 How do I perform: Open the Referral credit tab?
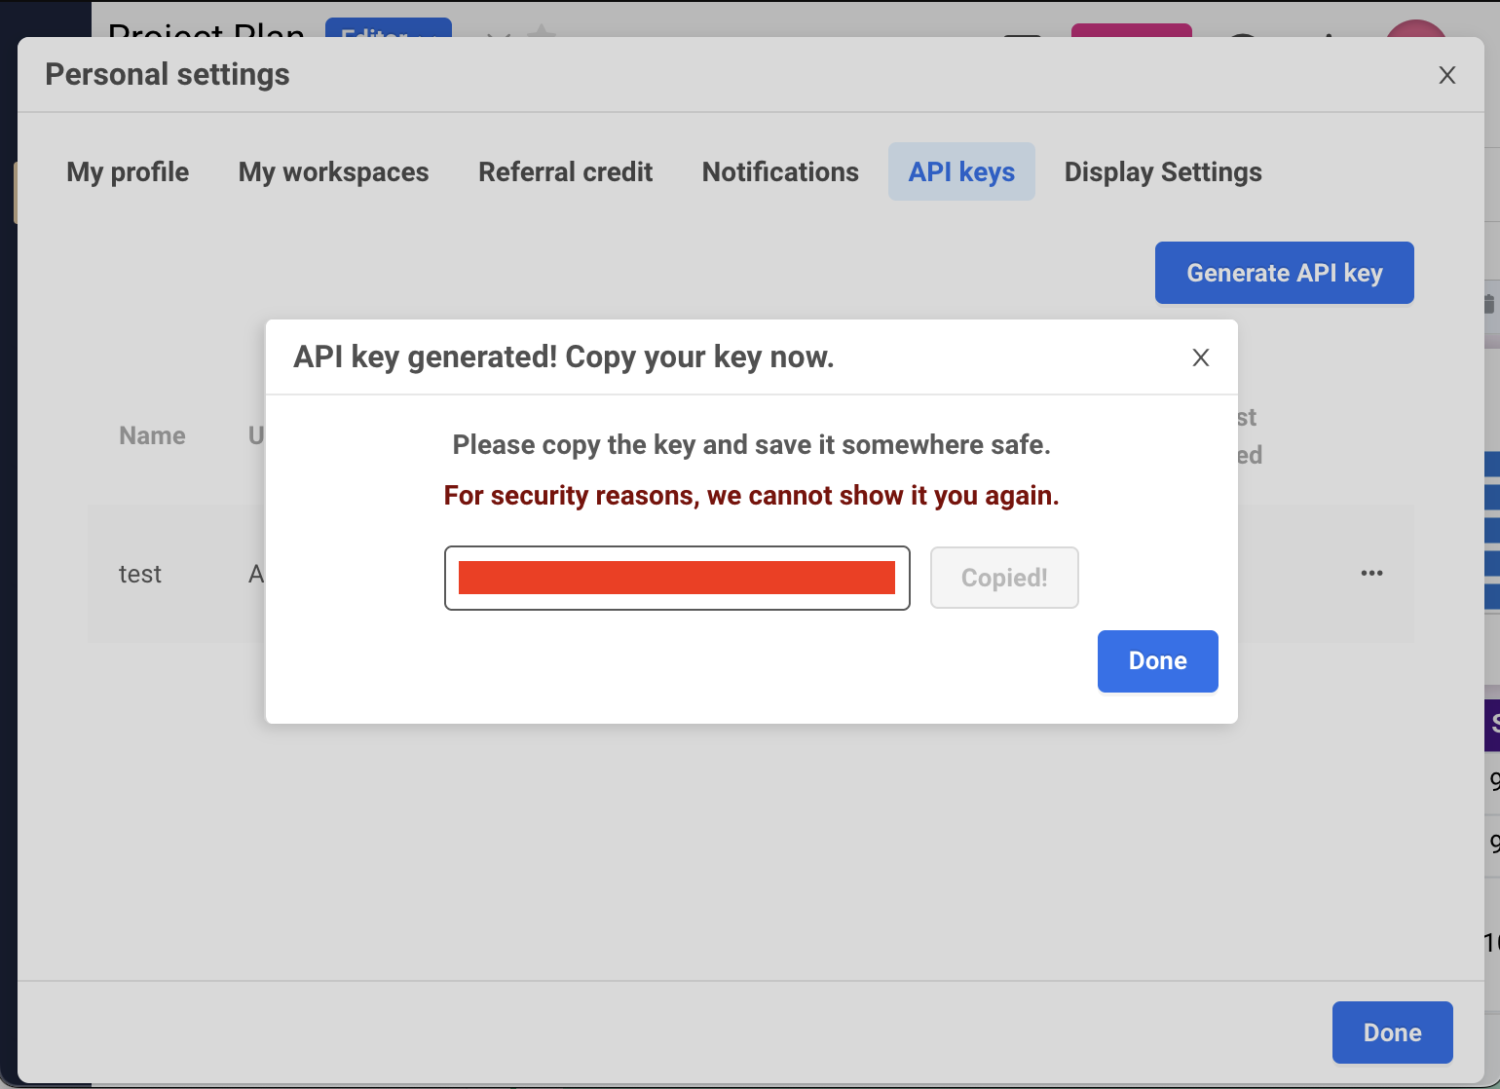click(x=565, y=172)
